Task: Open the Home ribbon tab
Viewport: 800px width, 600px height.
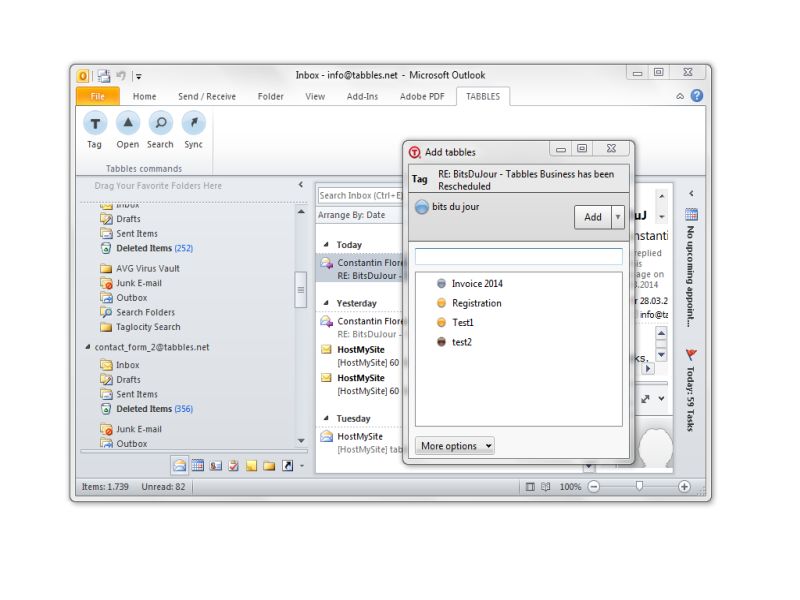Action: (x=144, y=96)
